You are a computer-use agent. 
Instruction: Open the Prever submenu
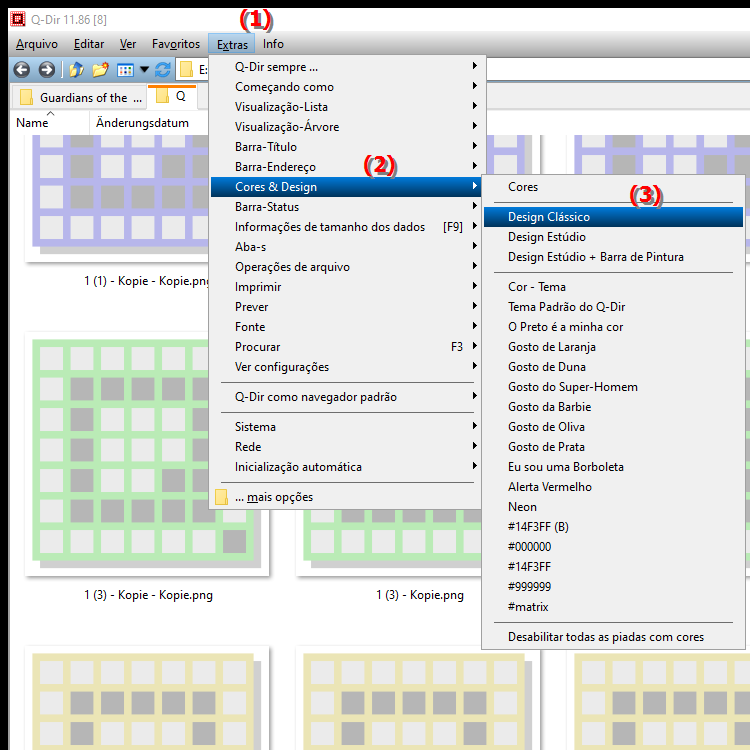tap(346, 307)
